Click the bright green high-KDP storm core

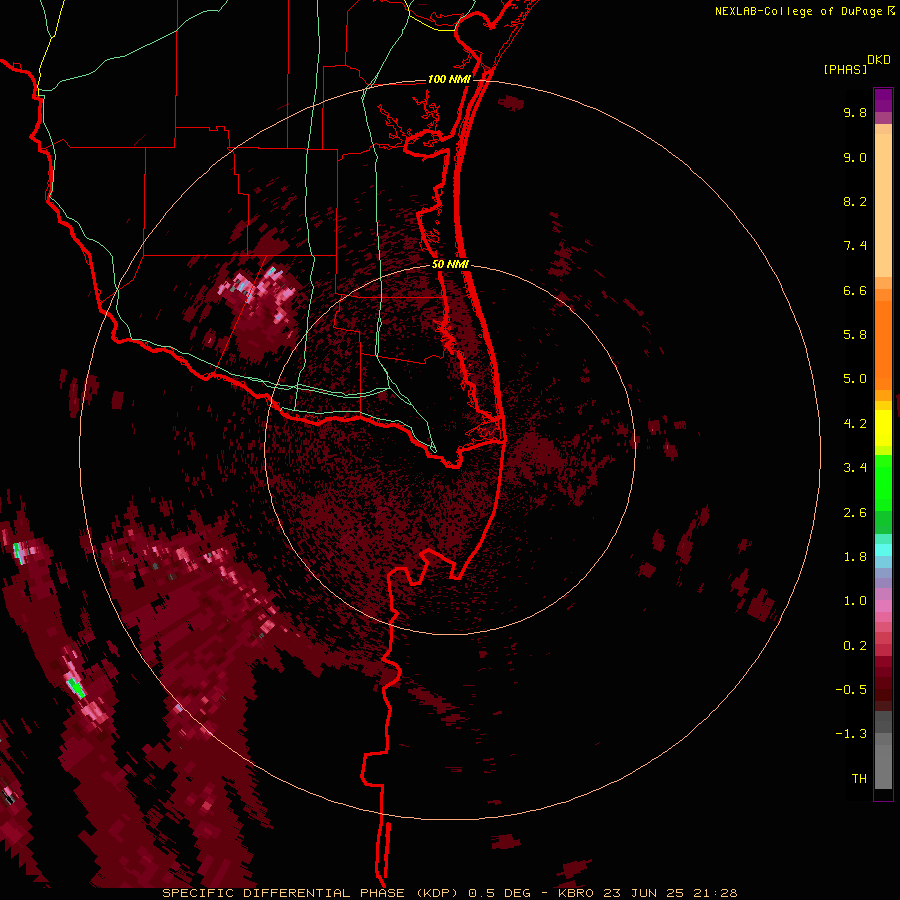76,687
